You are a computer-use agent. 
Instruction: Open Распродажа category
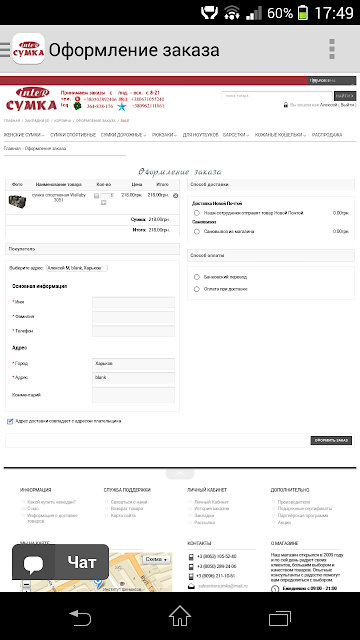click(x=327, y=135)
